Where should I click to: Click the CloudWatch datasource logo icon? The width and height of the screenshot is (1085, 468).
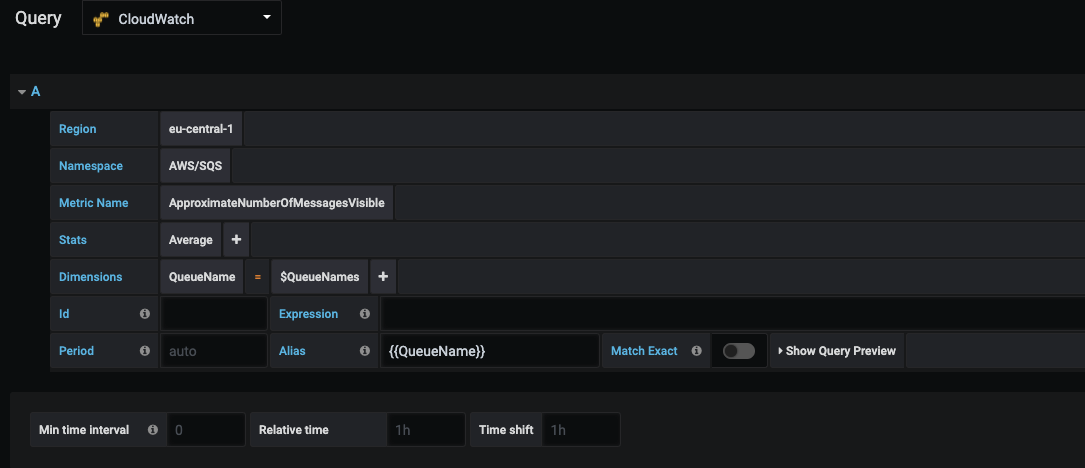coord(102,19)
